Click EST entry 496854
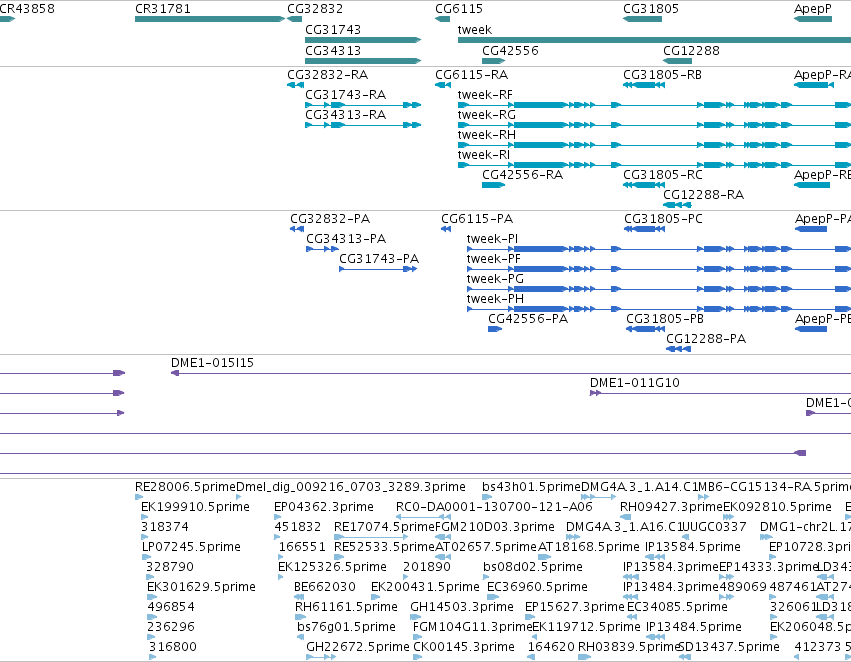The width and height of the screenshot is (851, 662). [170, 607]
